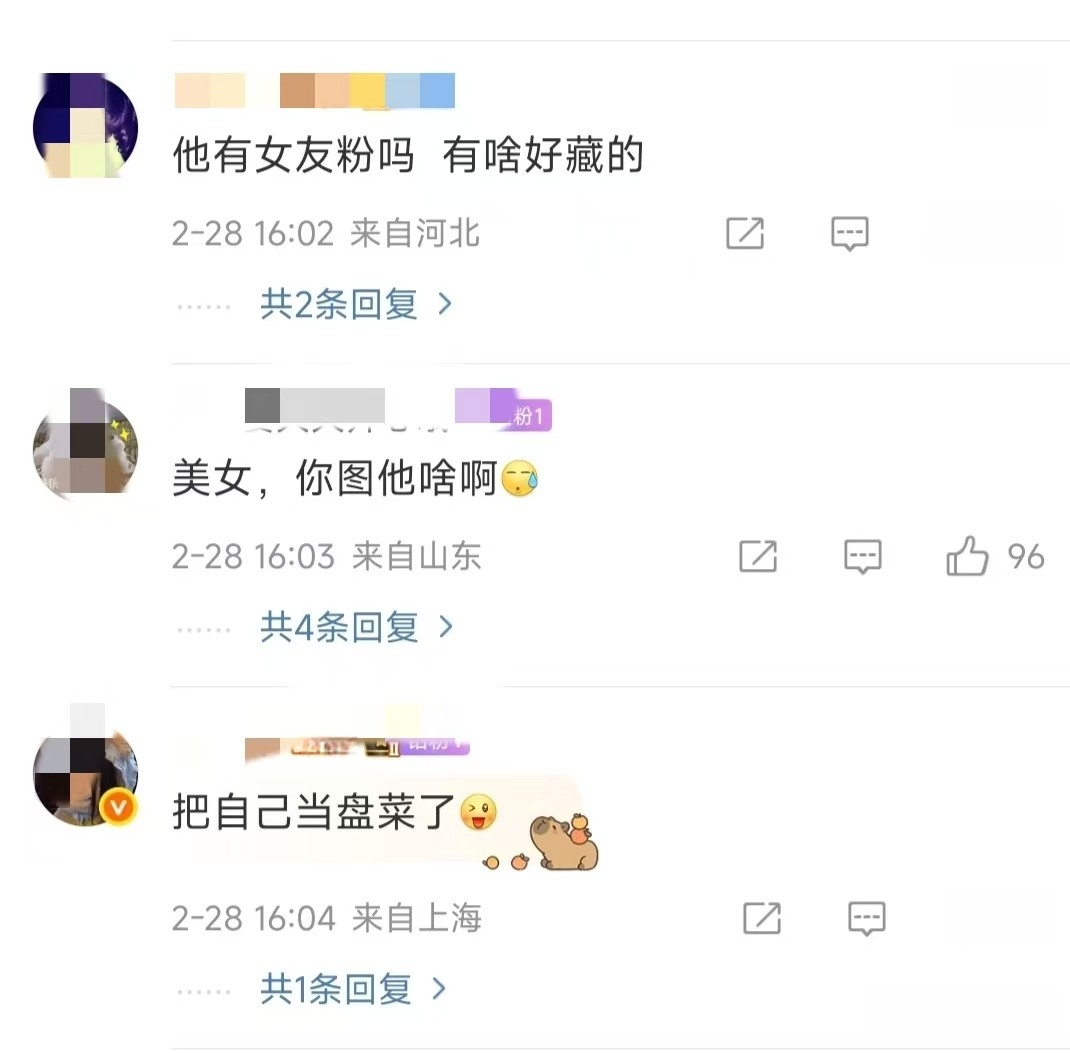Image resolution: width=1070 pixels, height=1053 pixels.
Task: Tap comment bubble icon on 山东 comment
Action: (x=863, y=556)
